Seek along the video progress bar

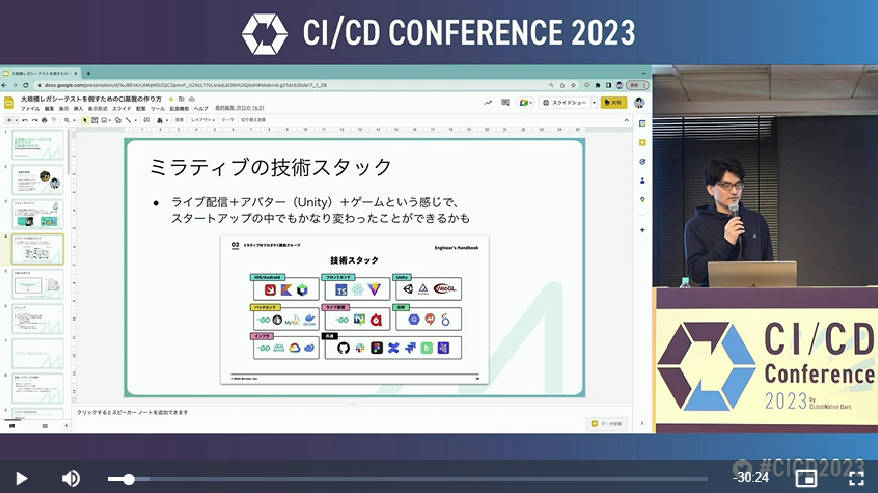(x=408, y=479)
